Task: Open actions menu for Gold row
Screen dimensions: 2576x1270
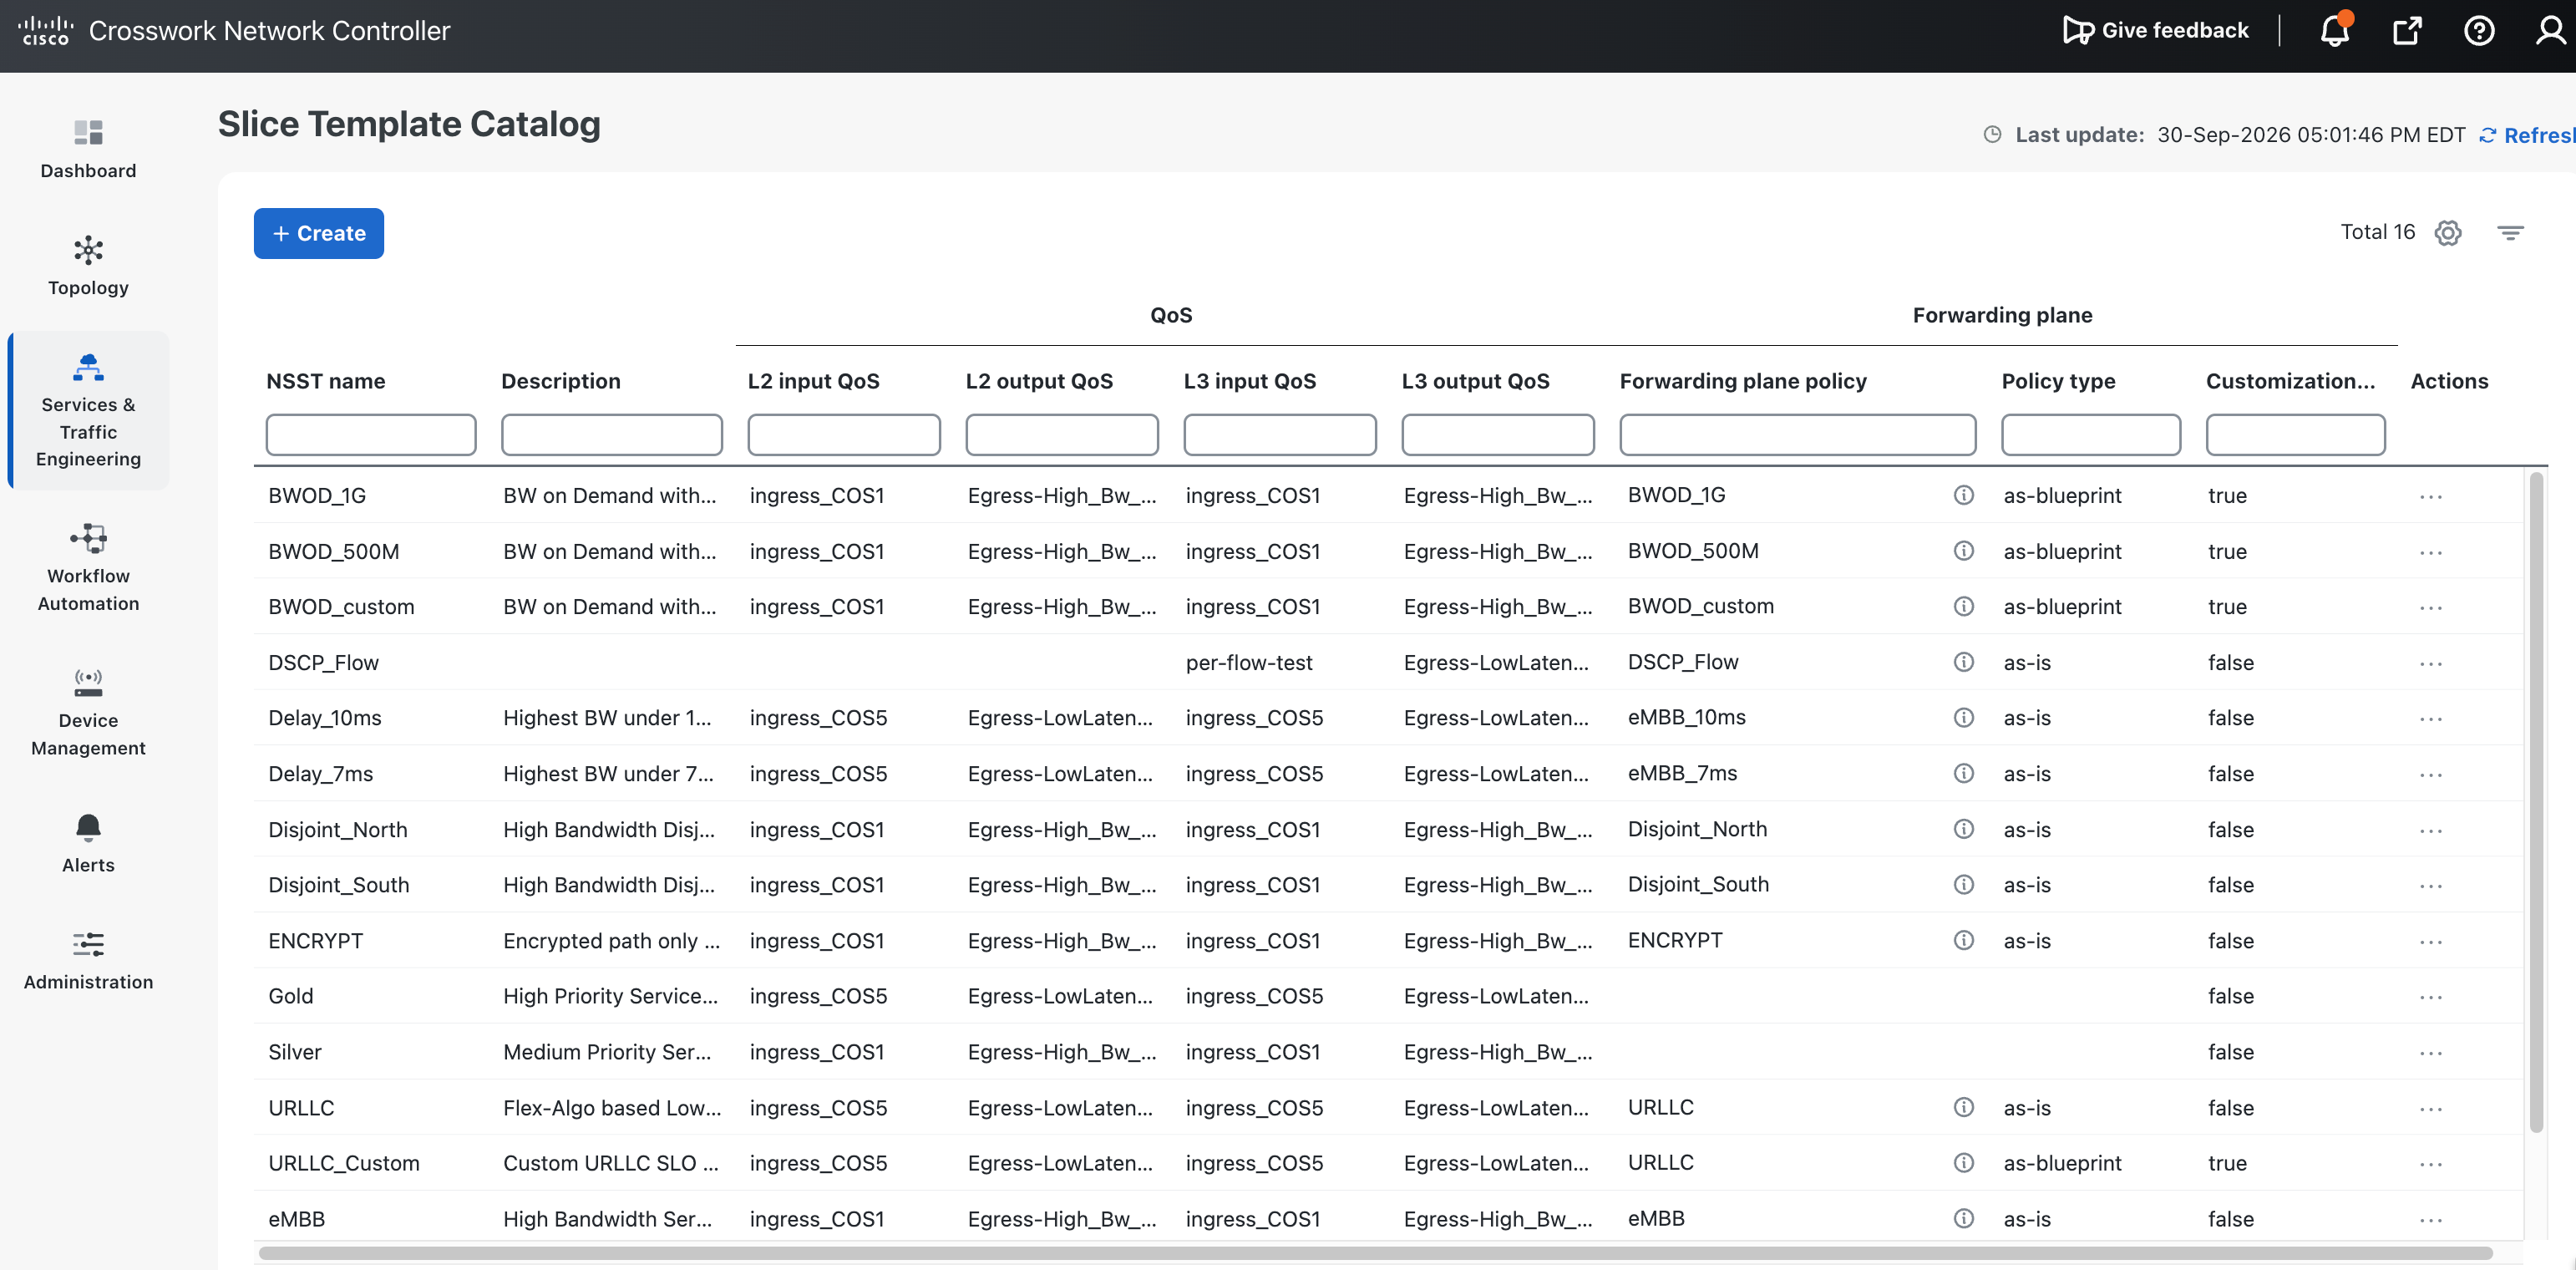Action: point(2431,997)
